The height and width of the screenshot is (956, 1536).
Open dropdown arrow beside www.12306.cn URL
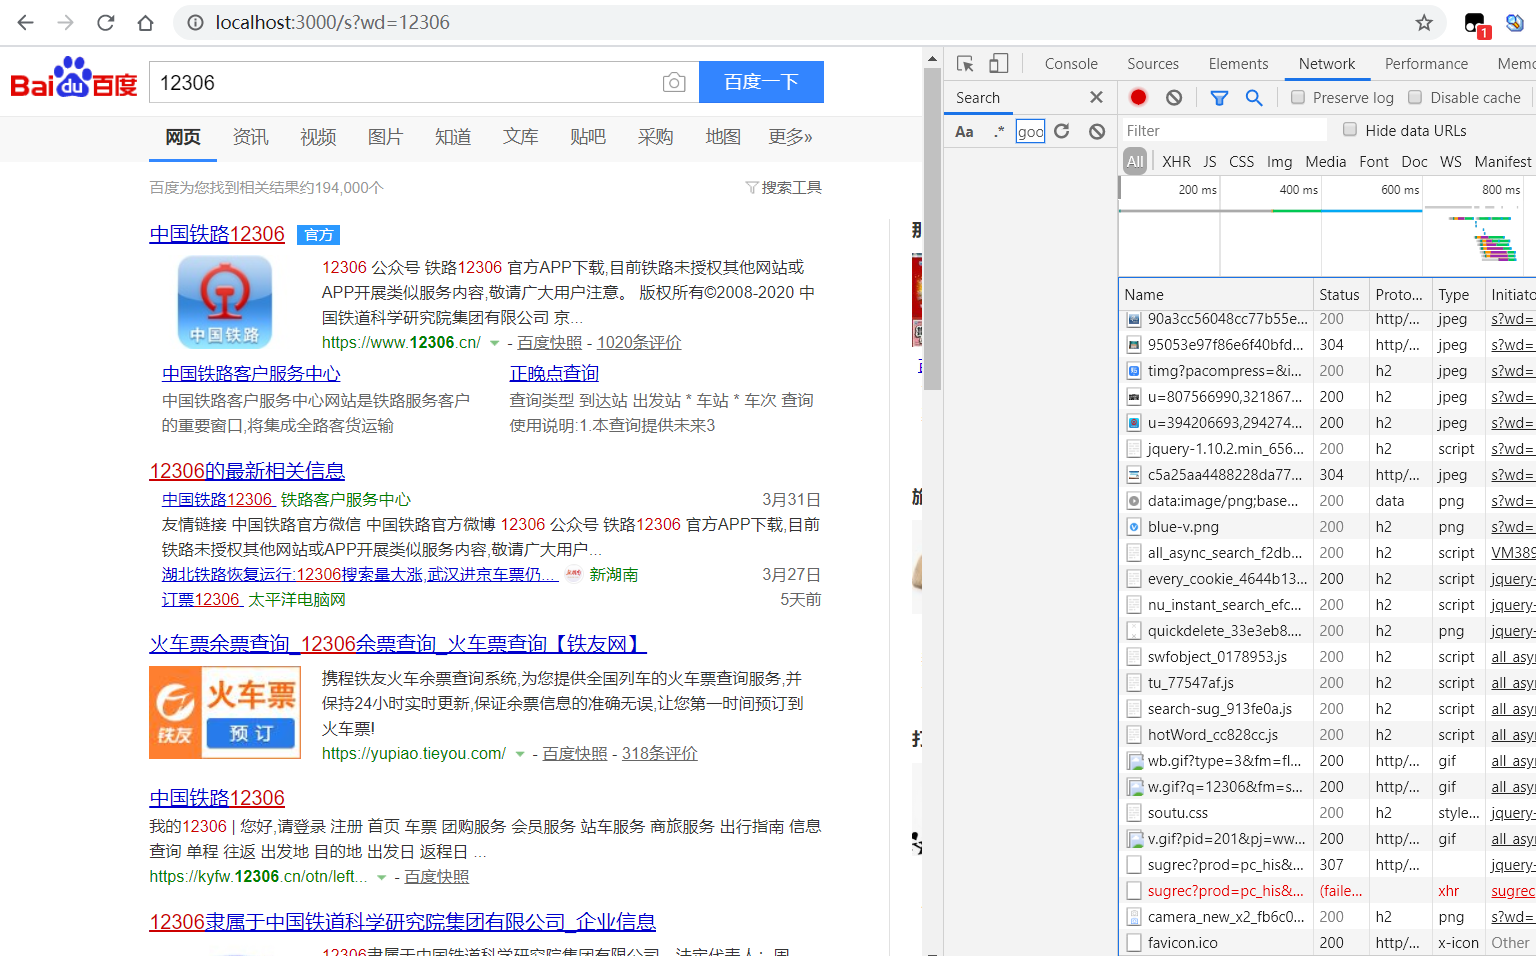pos(494,343)
